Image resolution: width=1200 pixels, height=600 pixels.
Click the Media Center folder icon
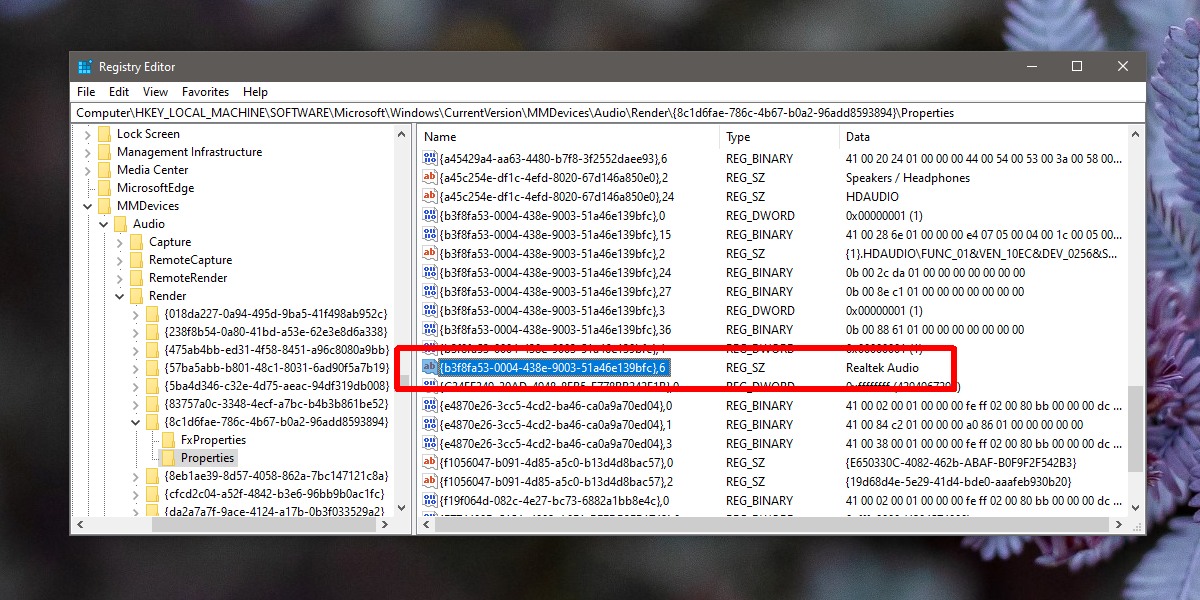click(106, 170)
